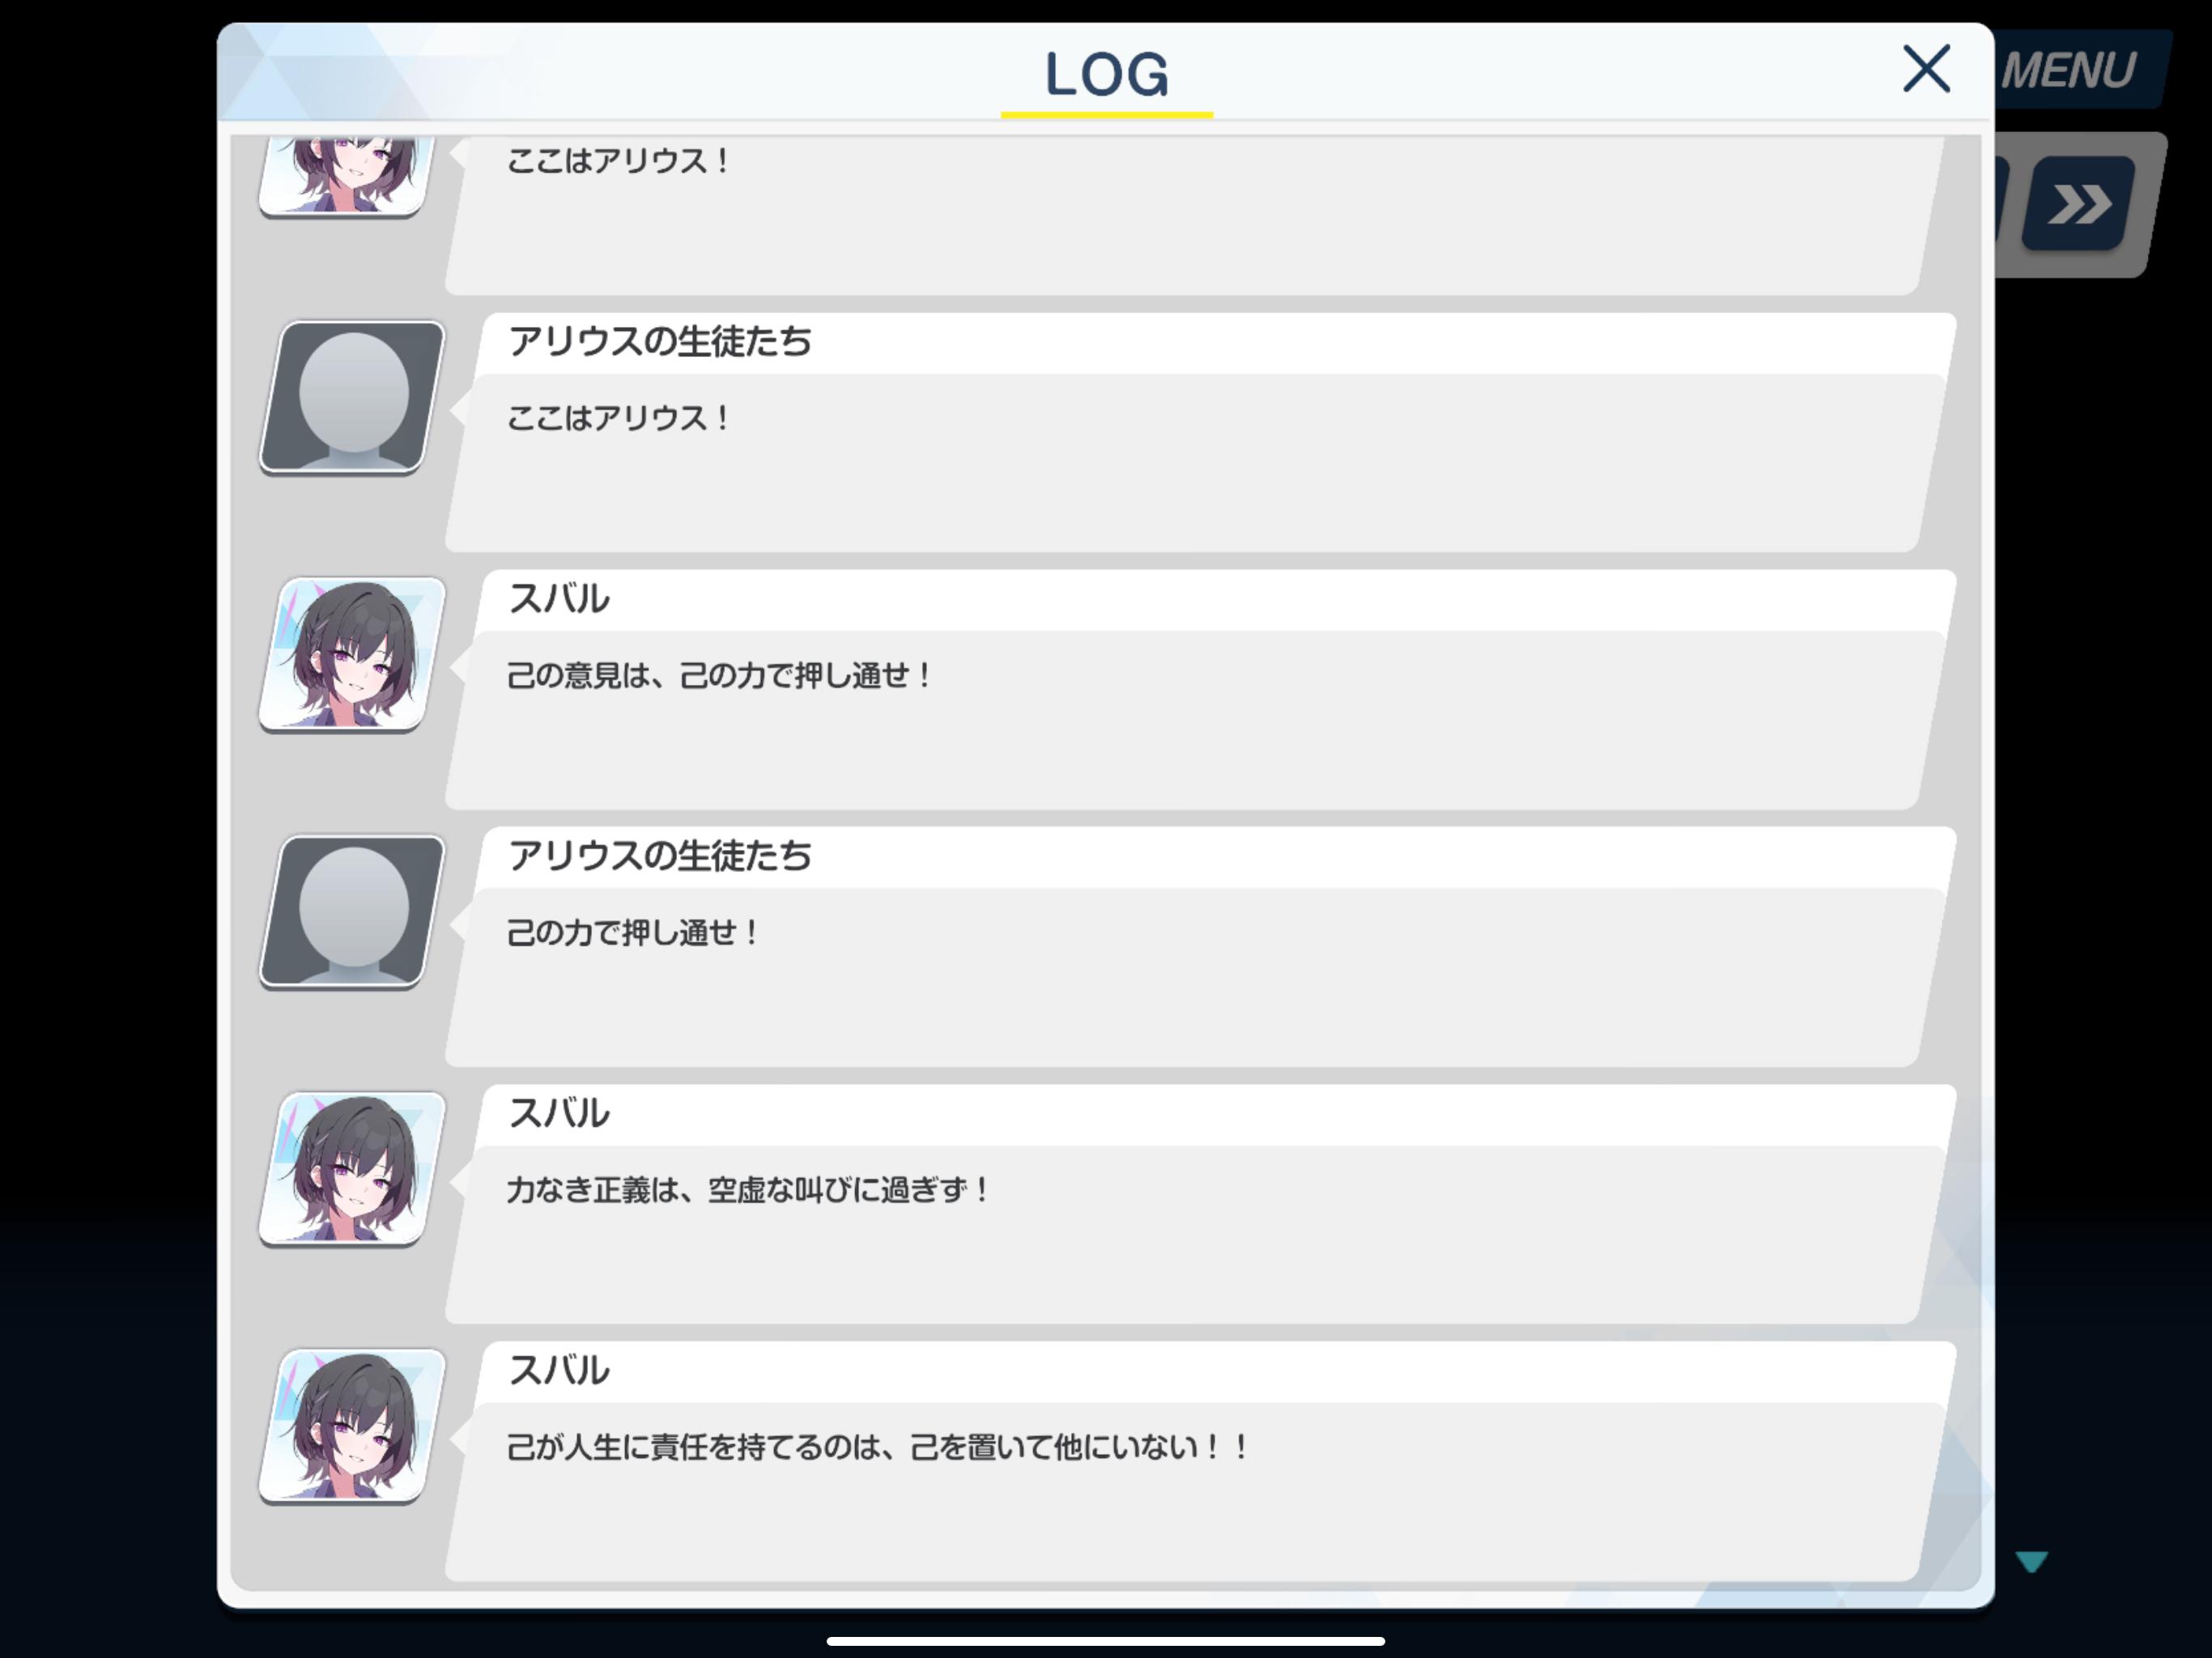Image resolution: width=2212 pixels, height=1658 pixels.
Task: Close the LOG window with the X icon
Action: click(1926, 69)
